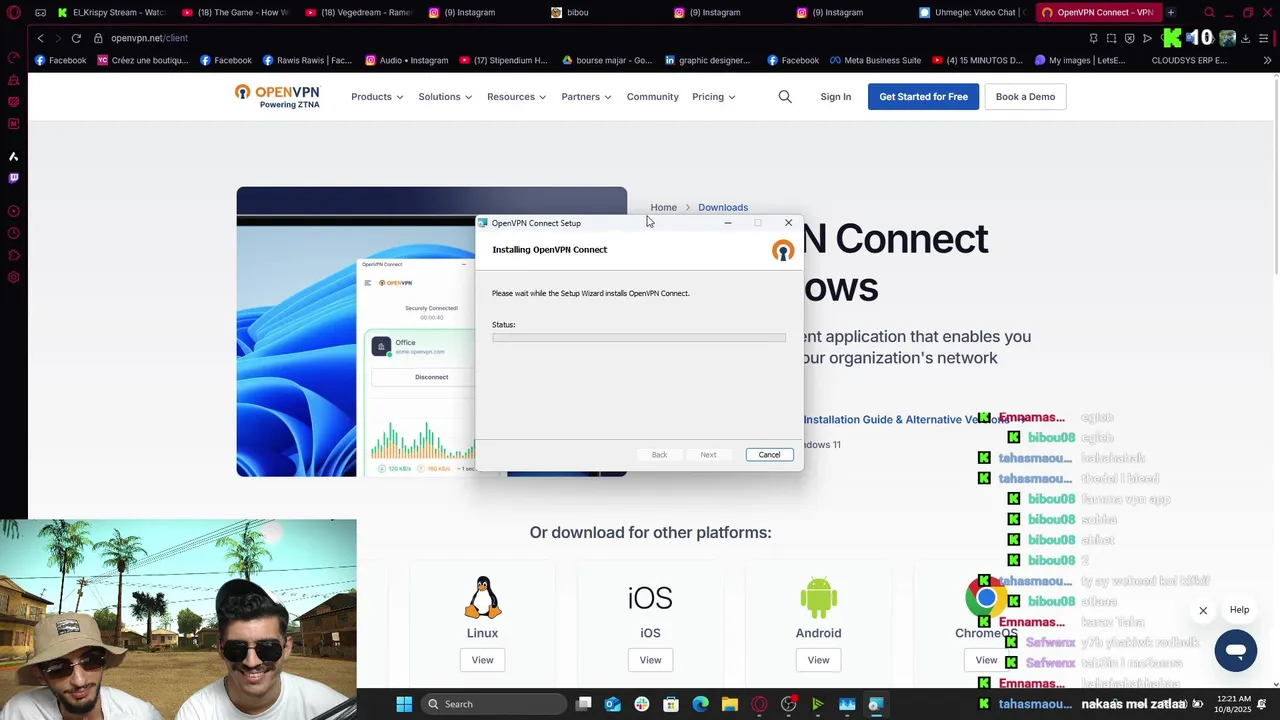Open Opera GX icon in taskbar
Screen dimensions: 1280x720
coord(759,704)
